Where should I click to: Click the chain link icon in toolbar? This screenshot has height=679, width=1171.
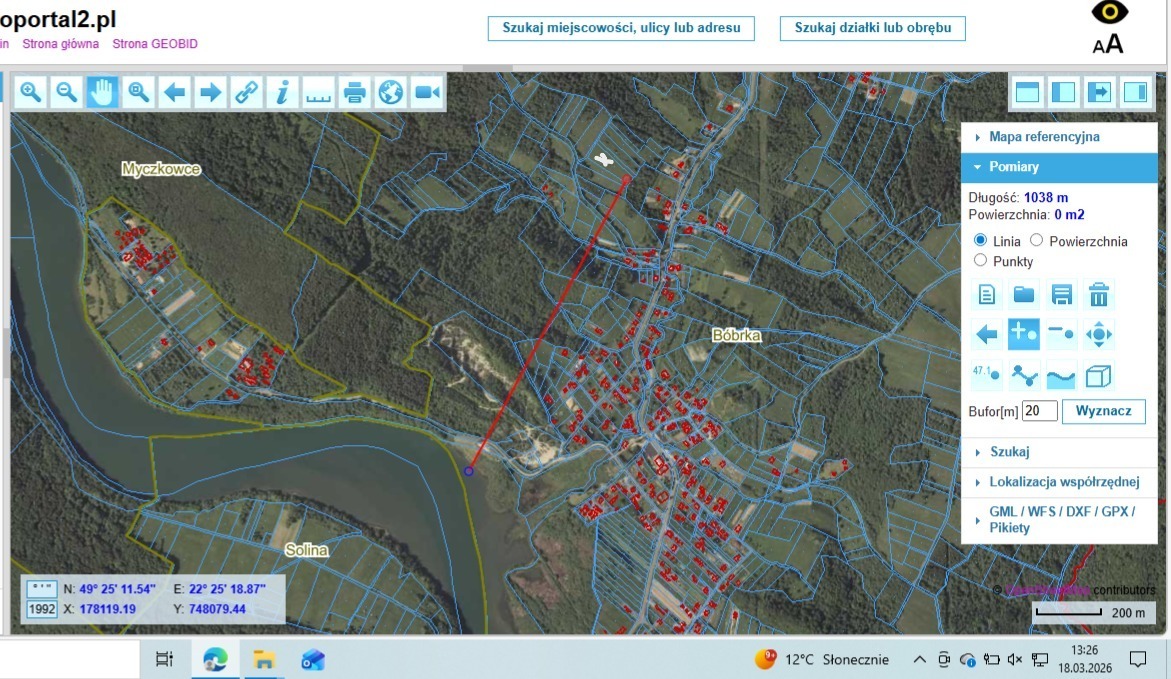[x=246, y=93]
